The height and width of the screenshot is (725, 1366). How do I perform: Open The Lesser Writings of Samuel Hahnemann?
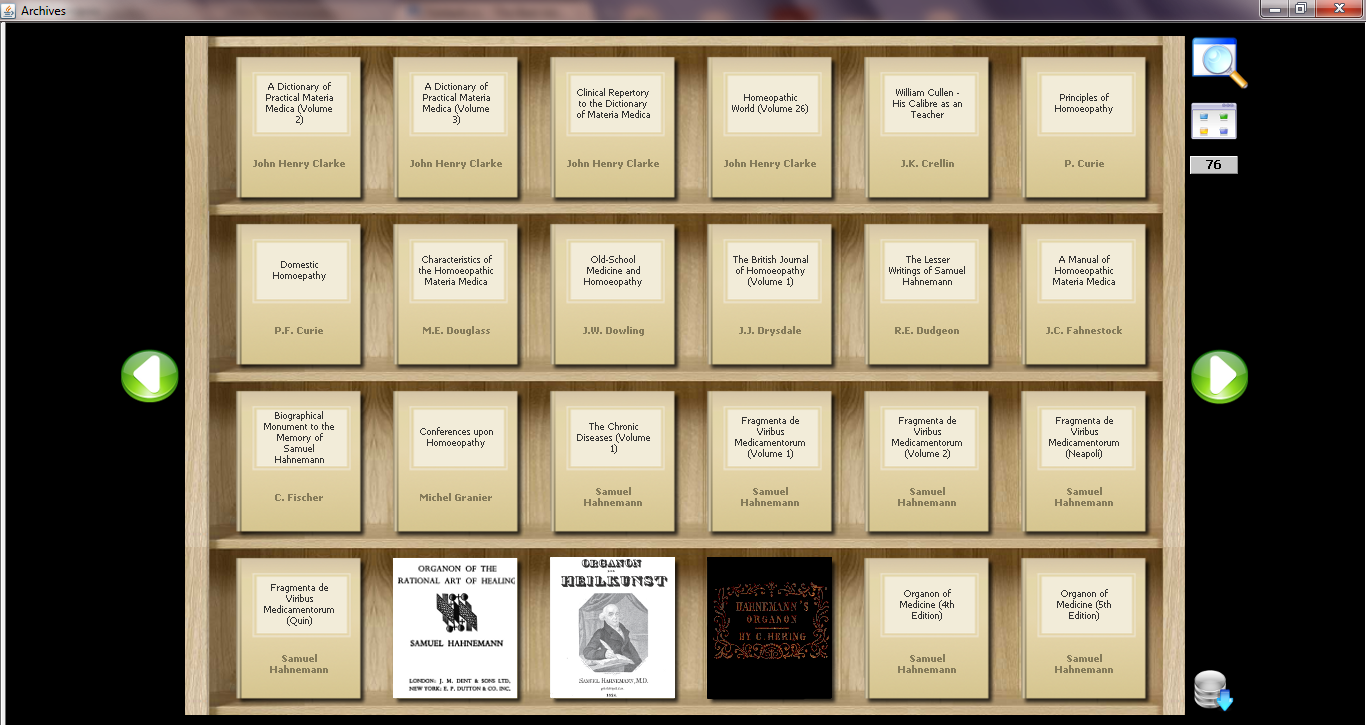pyautogui.click(x=927, y=294)
